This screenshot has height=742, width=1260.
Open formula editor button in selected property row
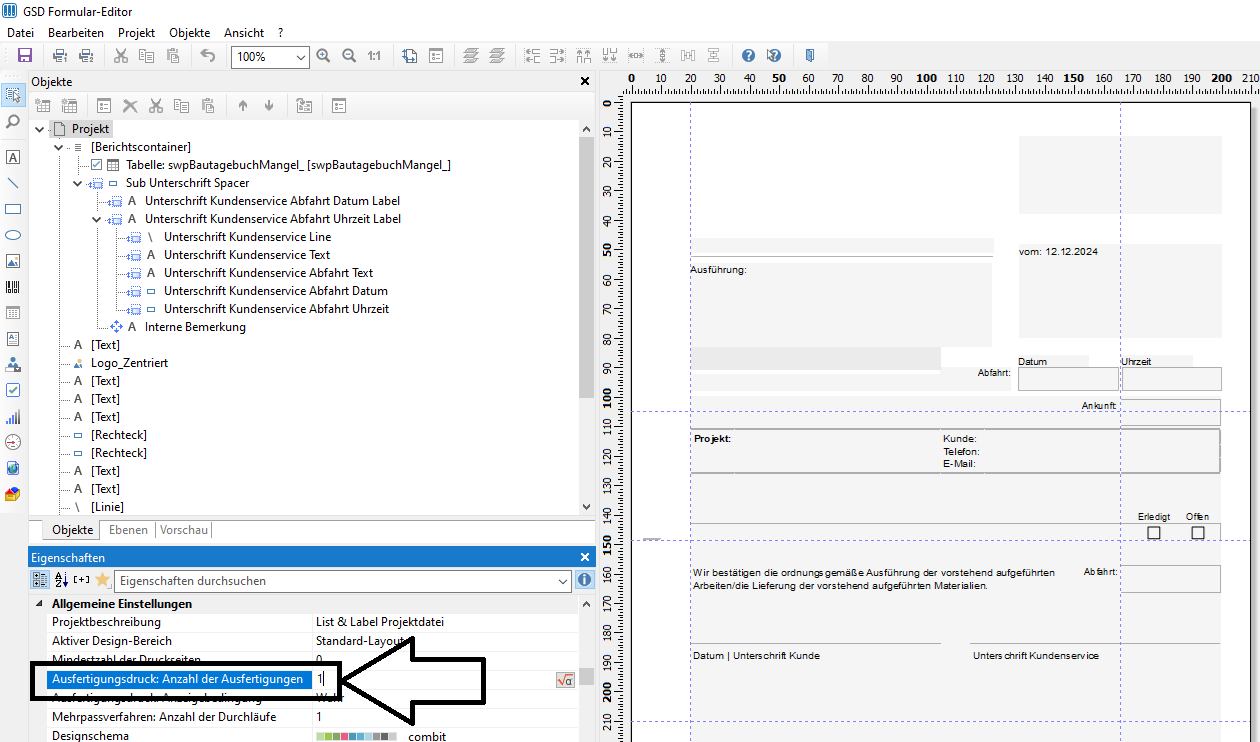(x=565, y=680)
